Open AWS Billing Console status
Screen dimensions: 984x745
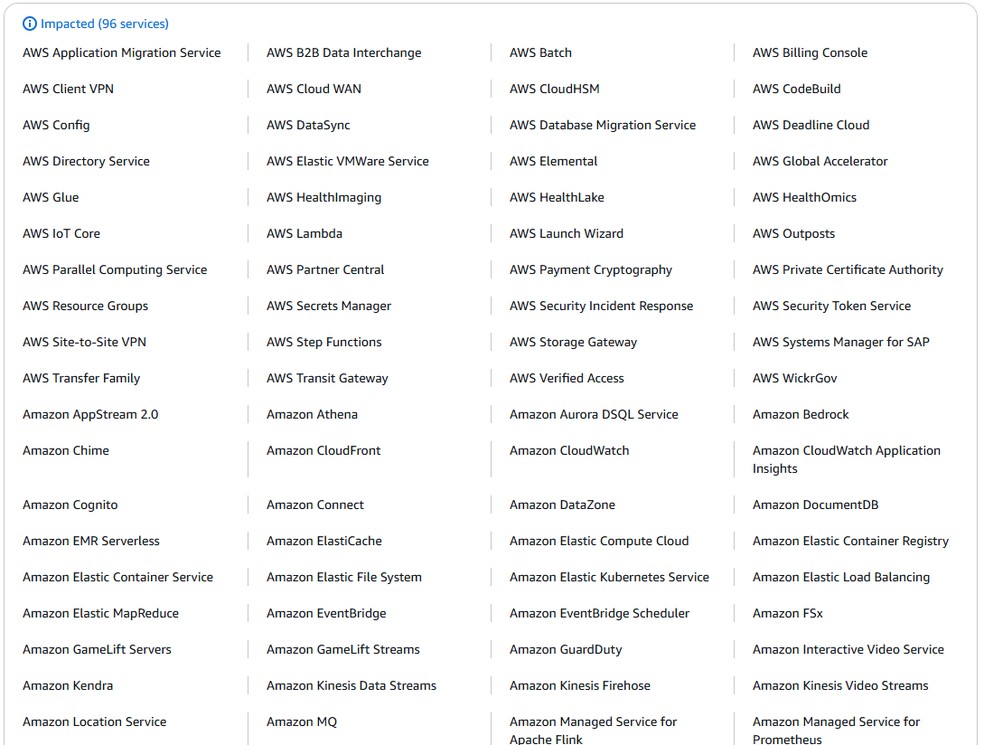[809, 53]
